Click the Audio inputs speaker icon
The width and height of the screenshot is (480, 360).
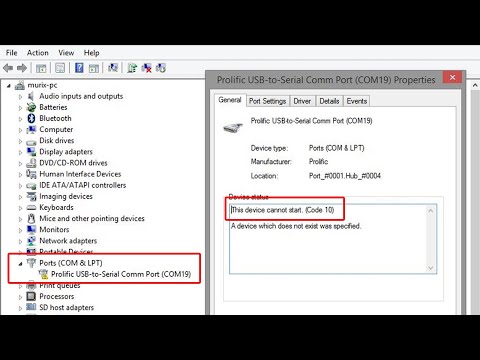31,96
